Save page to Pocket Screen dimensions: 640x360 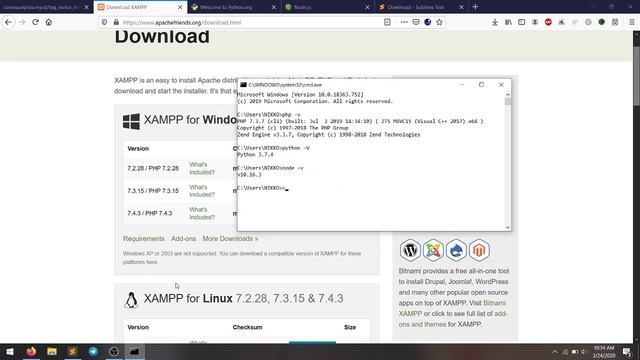(x=416, y=22)
